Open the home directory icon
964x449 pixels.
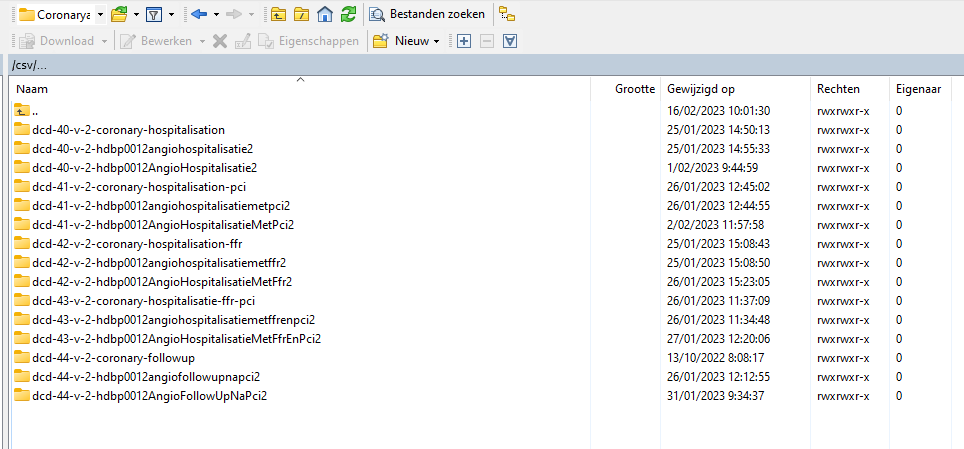tap(324, 14)
